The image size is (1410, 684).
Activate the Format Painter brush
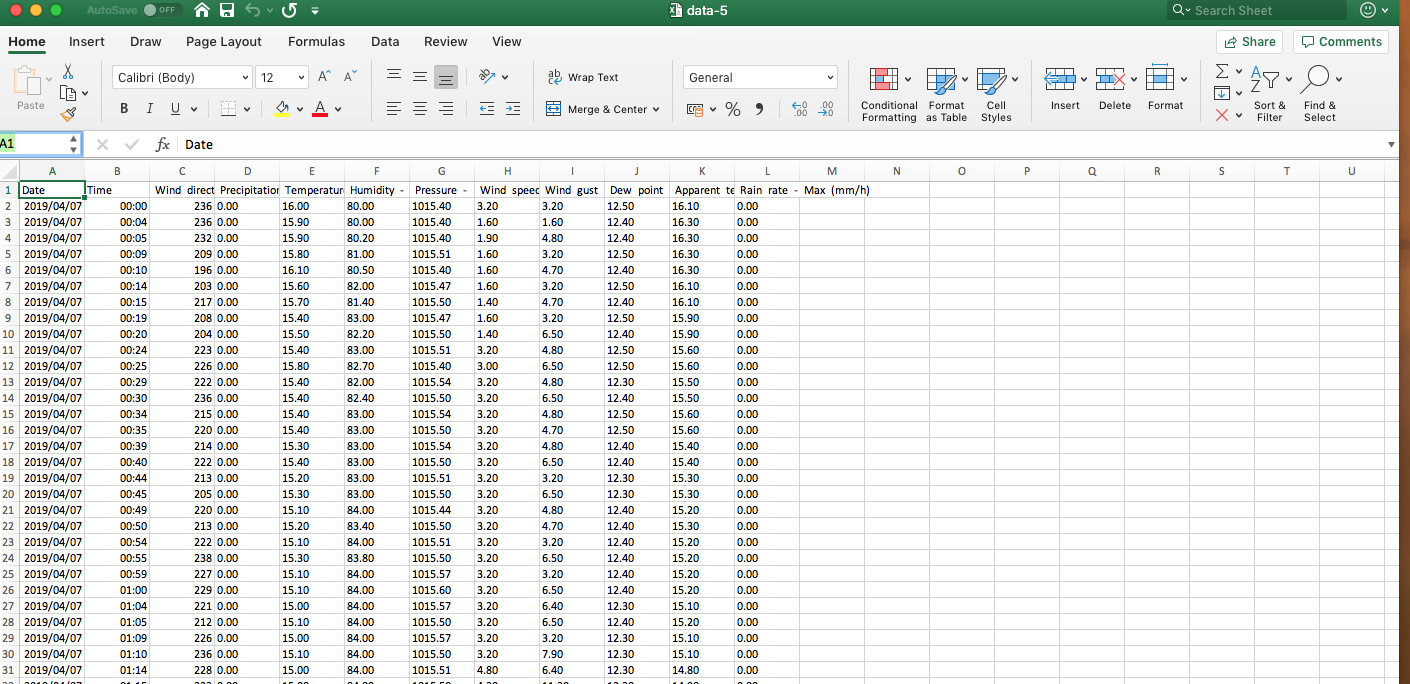tap(68, 114)
